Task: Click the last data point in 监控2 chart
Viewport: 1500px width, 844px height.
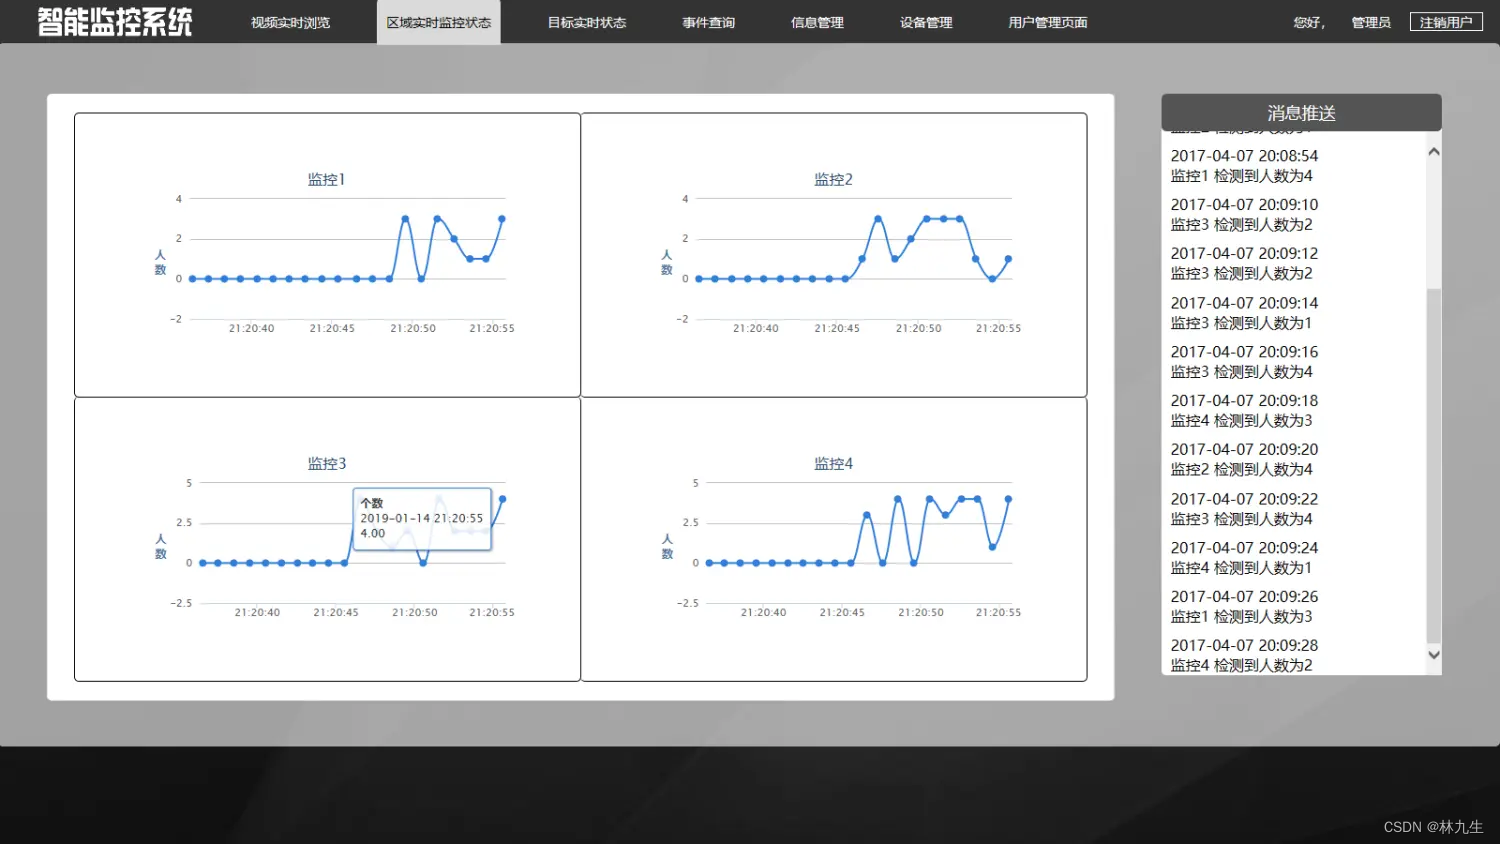Action: point(1008,259)
